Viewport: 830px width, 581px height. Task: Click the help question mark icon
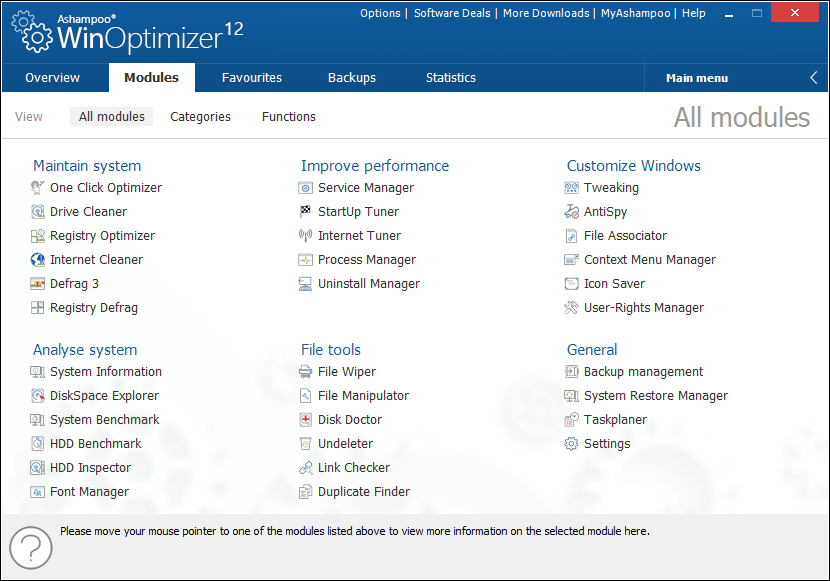[x=31, y=548]
